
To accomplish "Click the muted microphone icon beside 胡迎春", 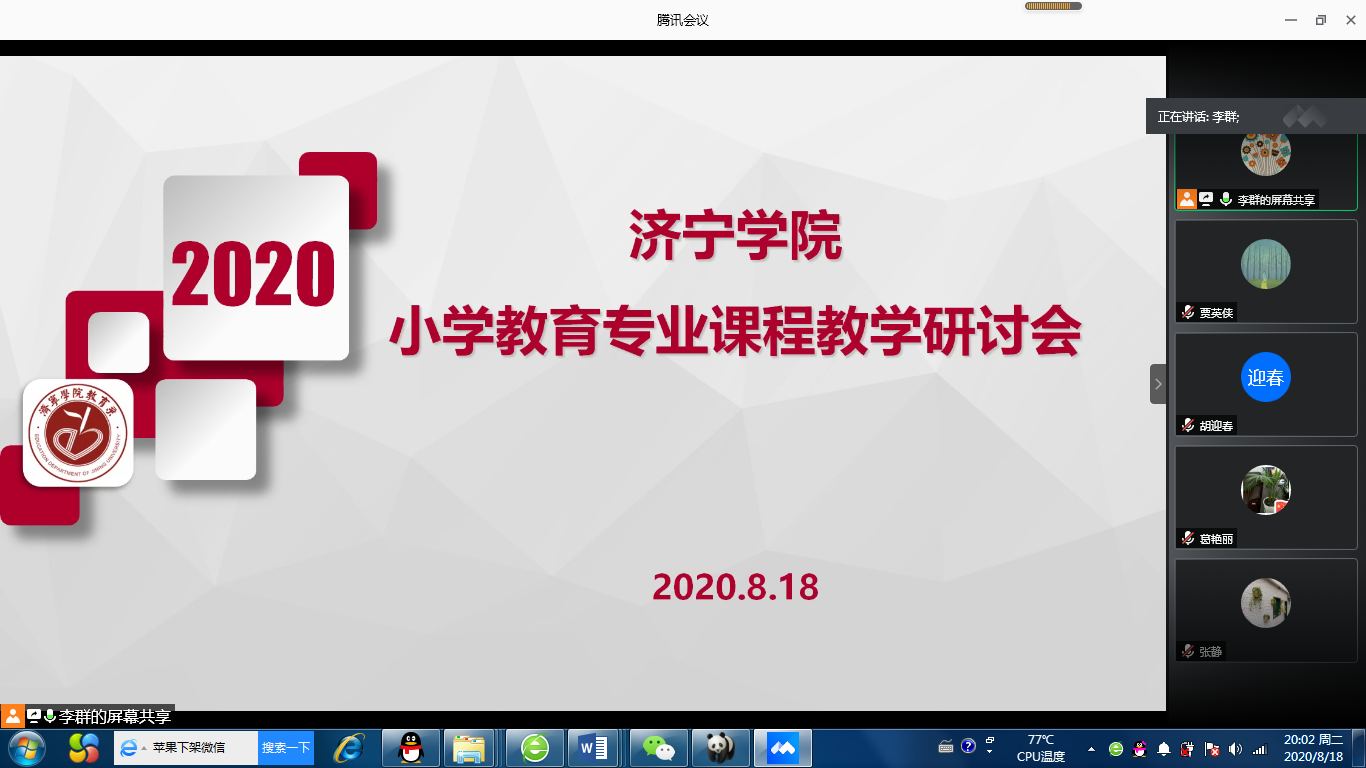I will click(1188, 426).
